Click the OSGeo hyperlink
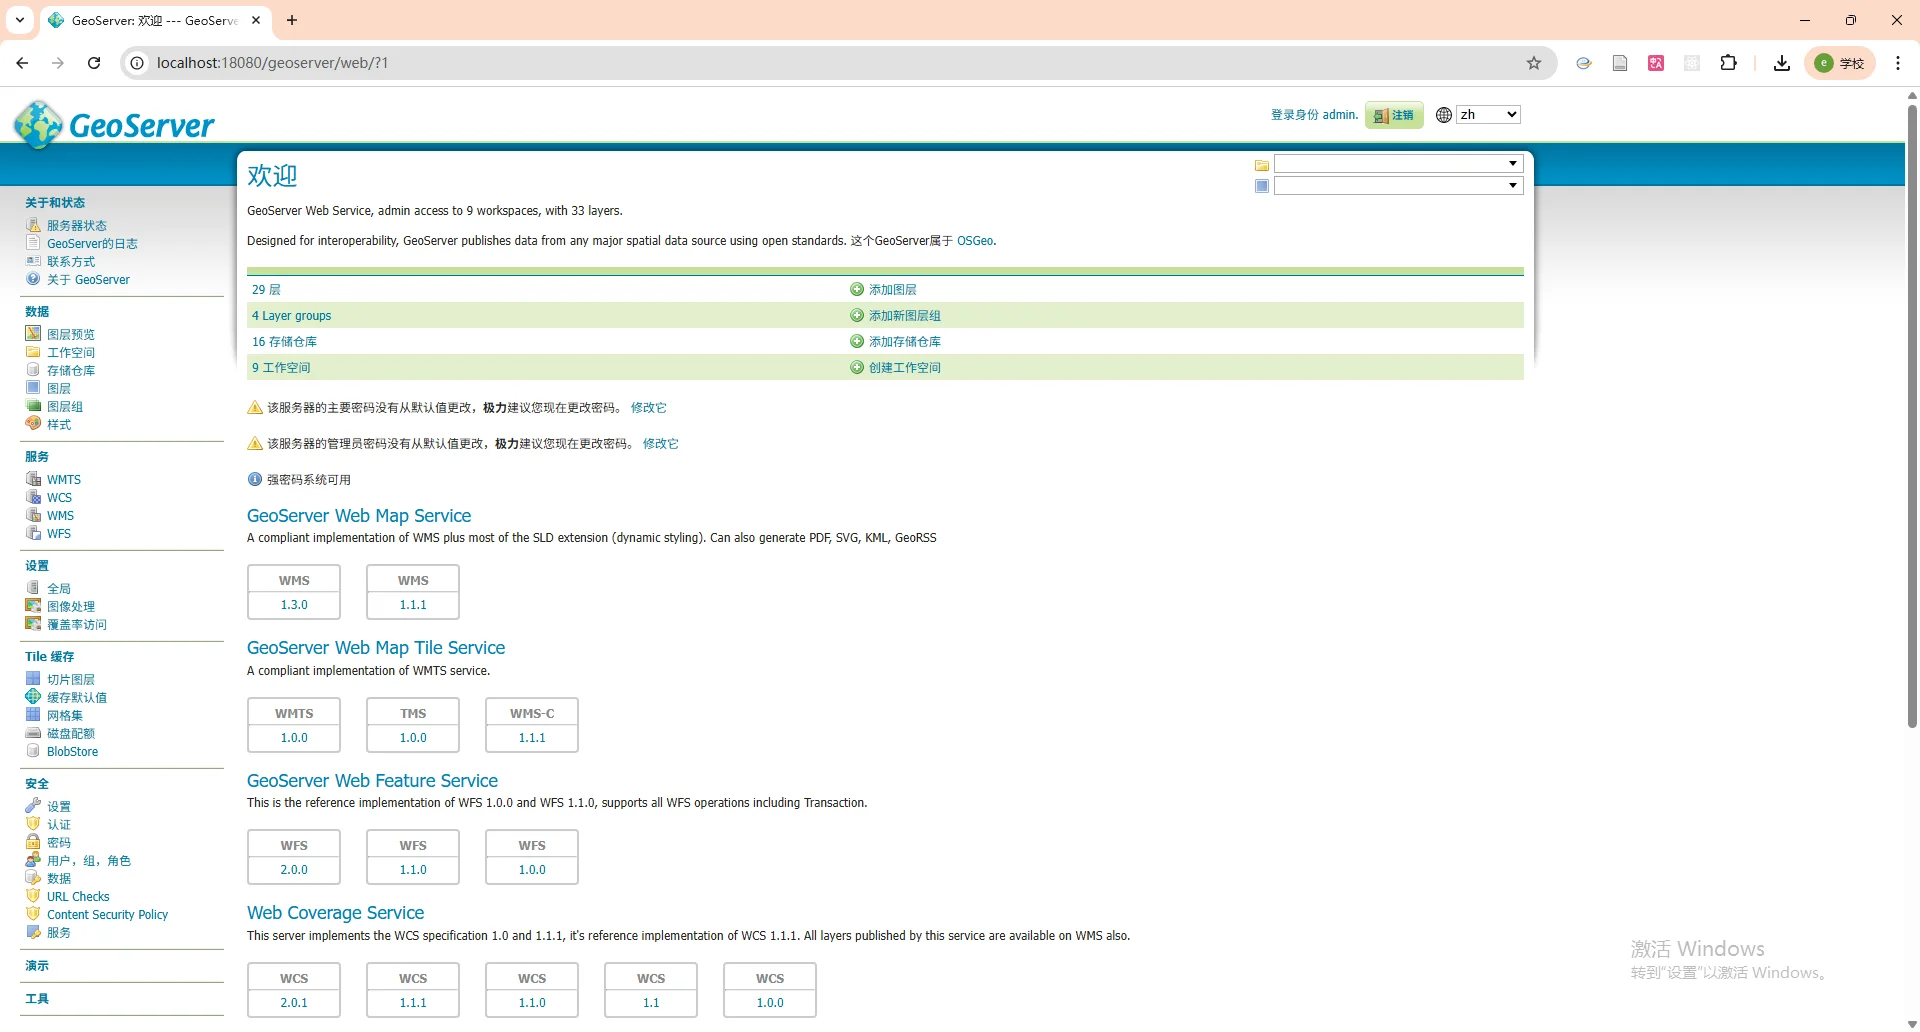1920x1032 pixels. [974, 241]
